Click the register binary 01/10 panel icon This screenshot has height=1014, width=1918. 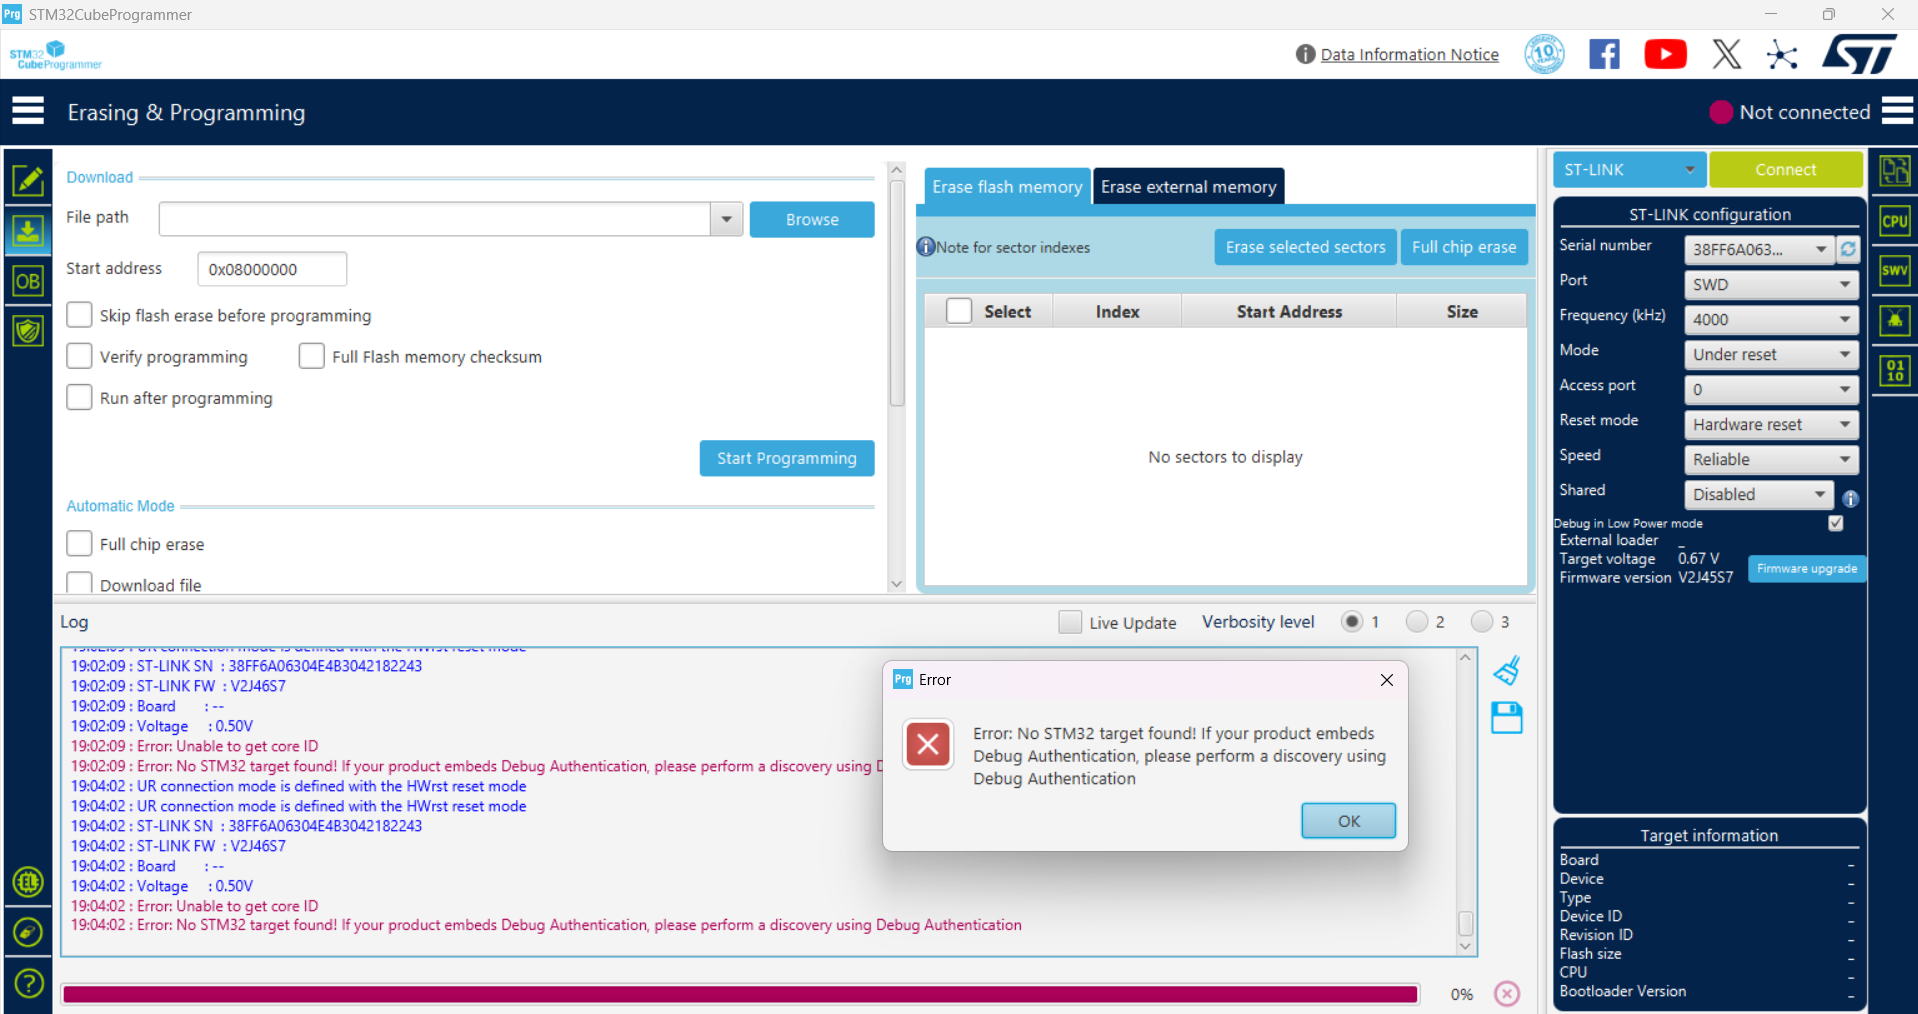coord(1893,370)
